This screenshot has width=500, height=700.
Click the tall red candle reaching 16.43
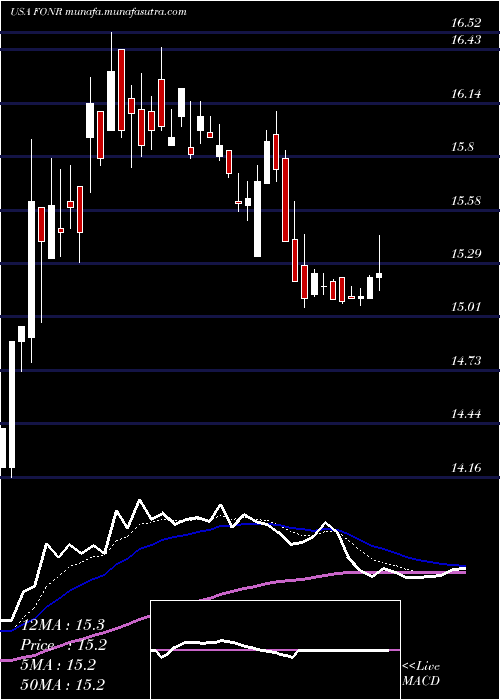point(121,90)
